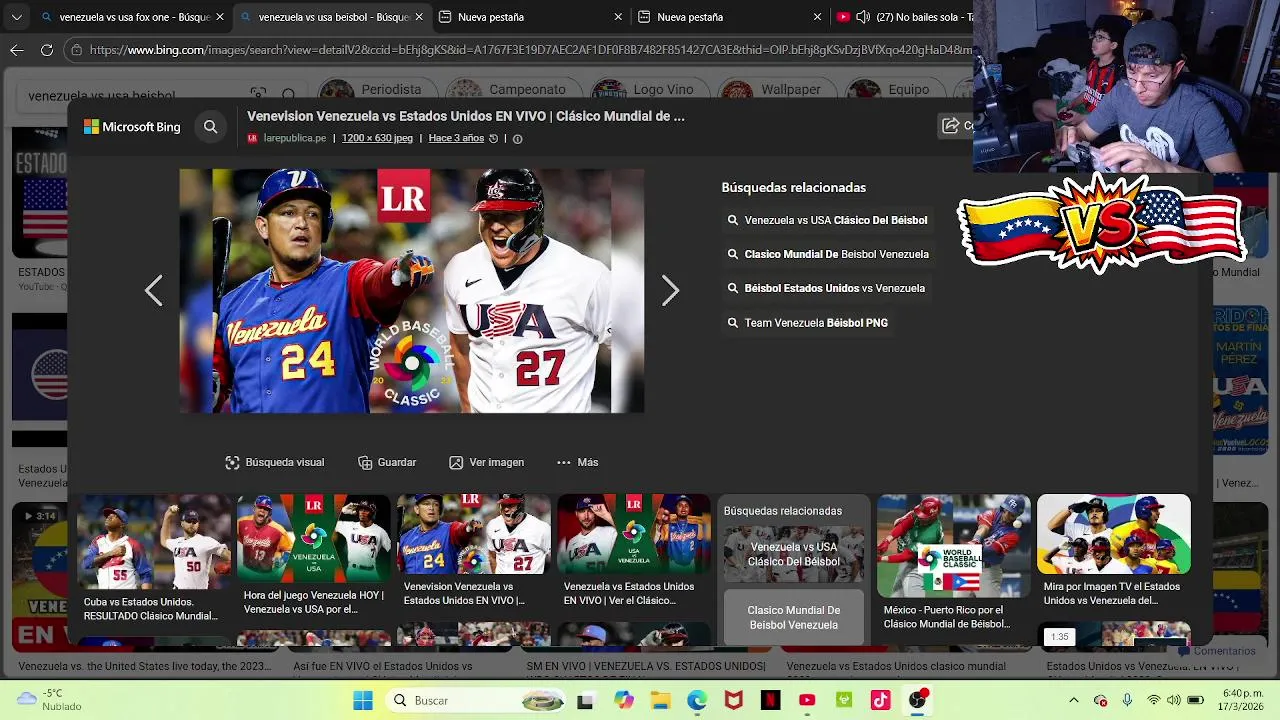The height and width of the screenshot is (720, 1280).
Task: Click the browser back arrow
Action: tap(17, 49)
